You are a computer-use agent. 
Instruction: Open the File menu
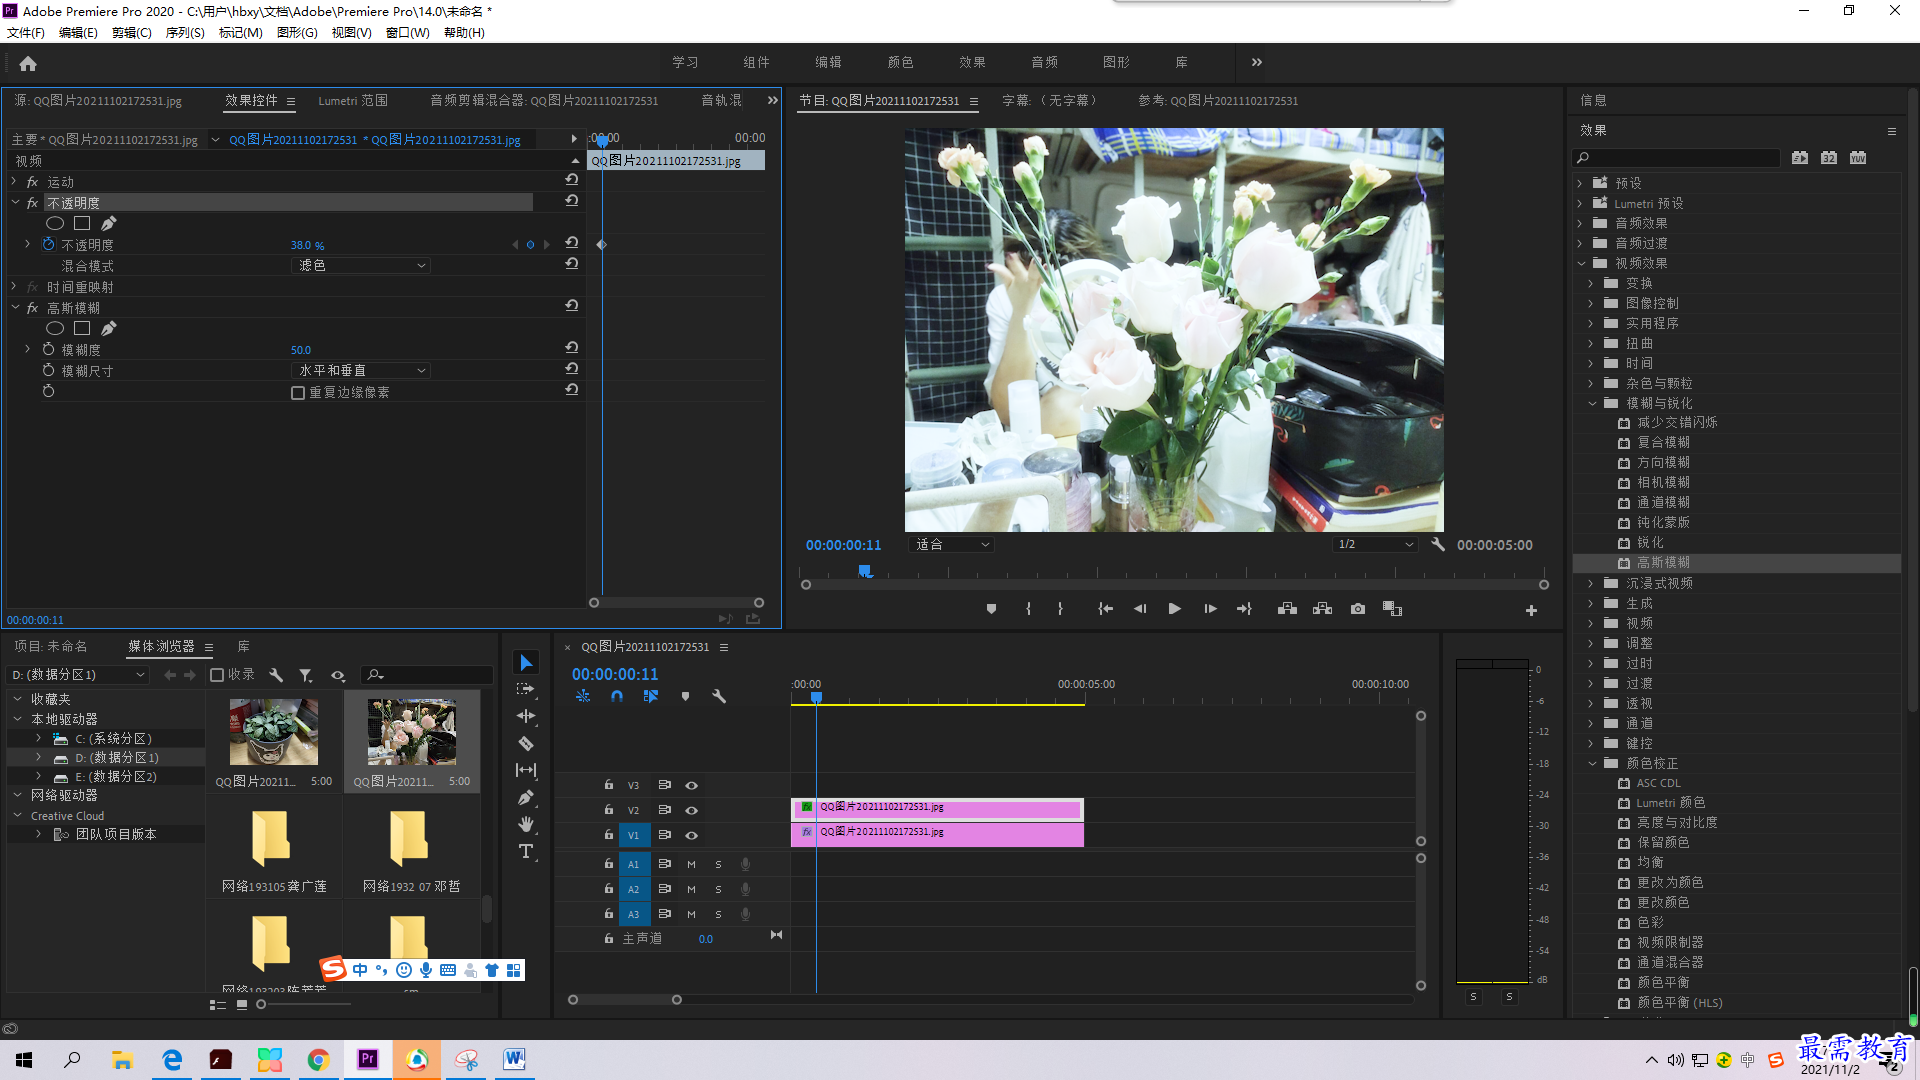pos(26,33)
